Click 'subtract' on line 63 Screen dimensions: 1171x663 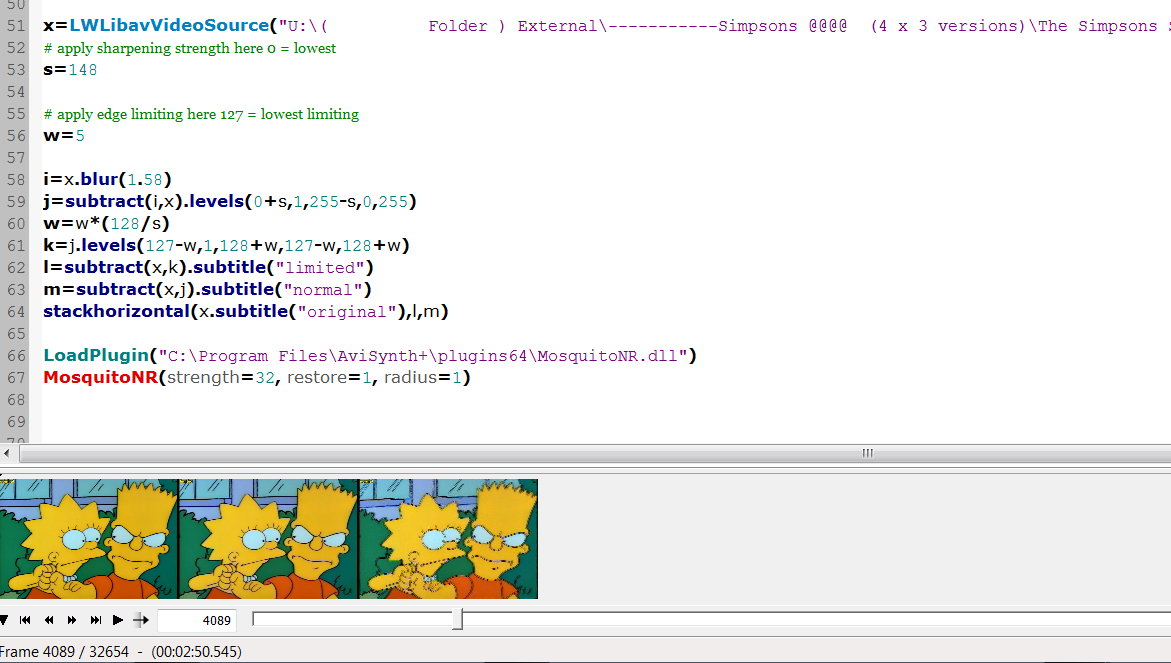coord(115,290)
